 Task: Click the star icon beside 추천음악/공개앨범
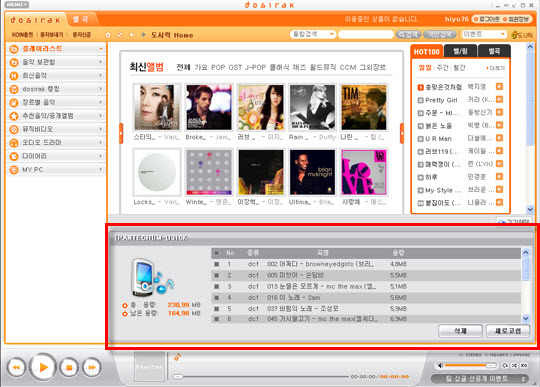pos(14,116)
